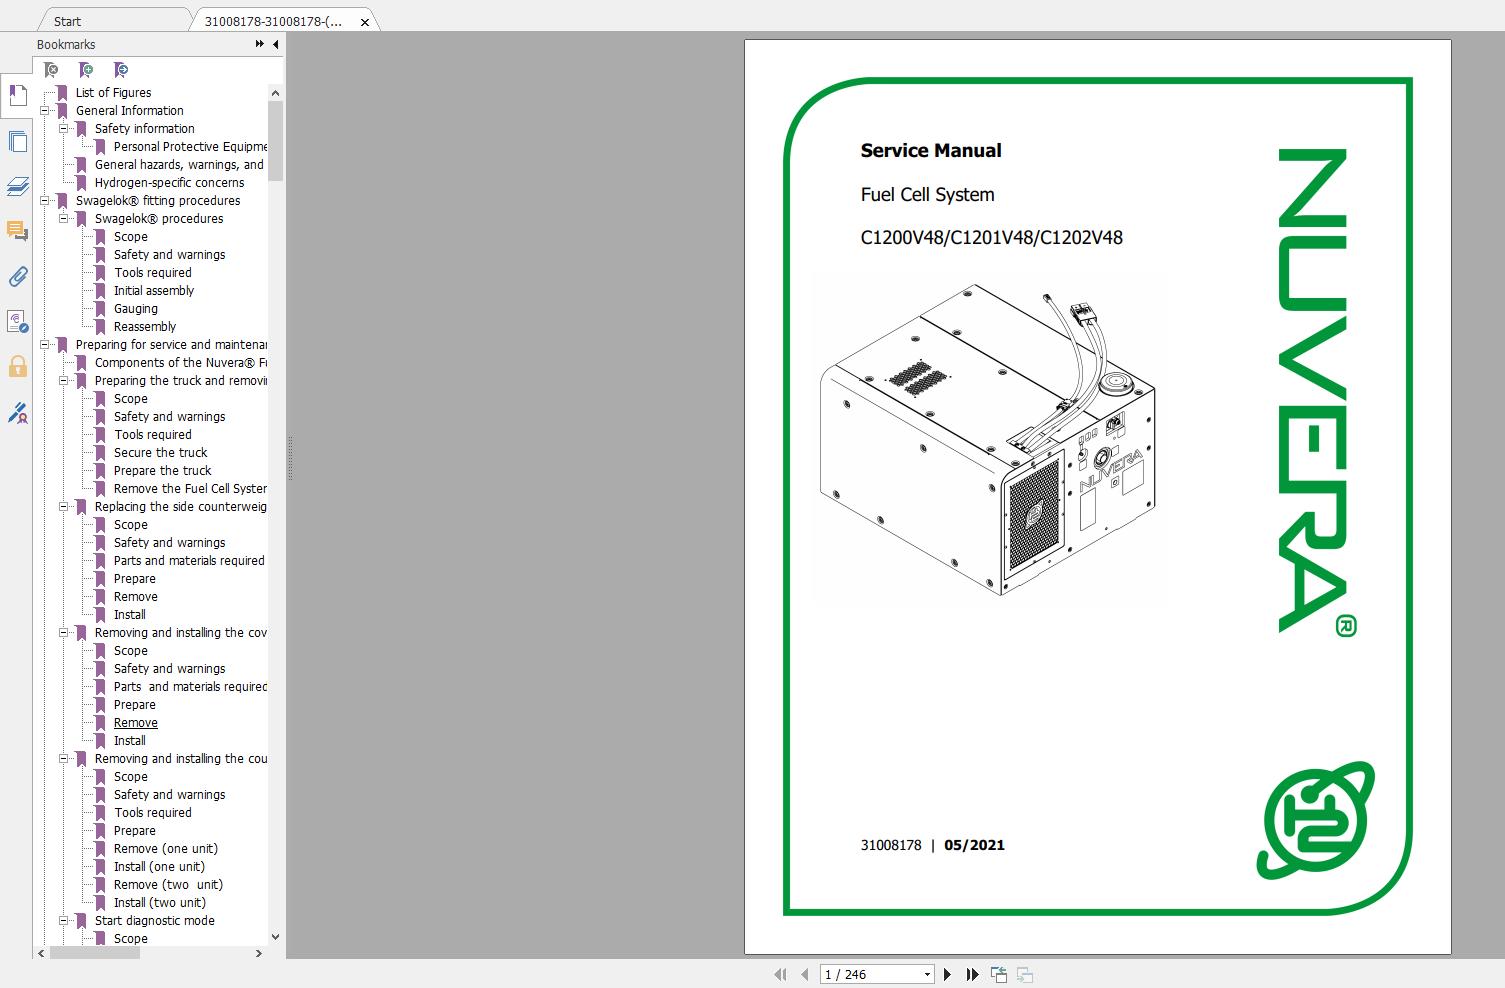Open the Comments panel
Screen dimensions: 1505x988
[17, 231]
